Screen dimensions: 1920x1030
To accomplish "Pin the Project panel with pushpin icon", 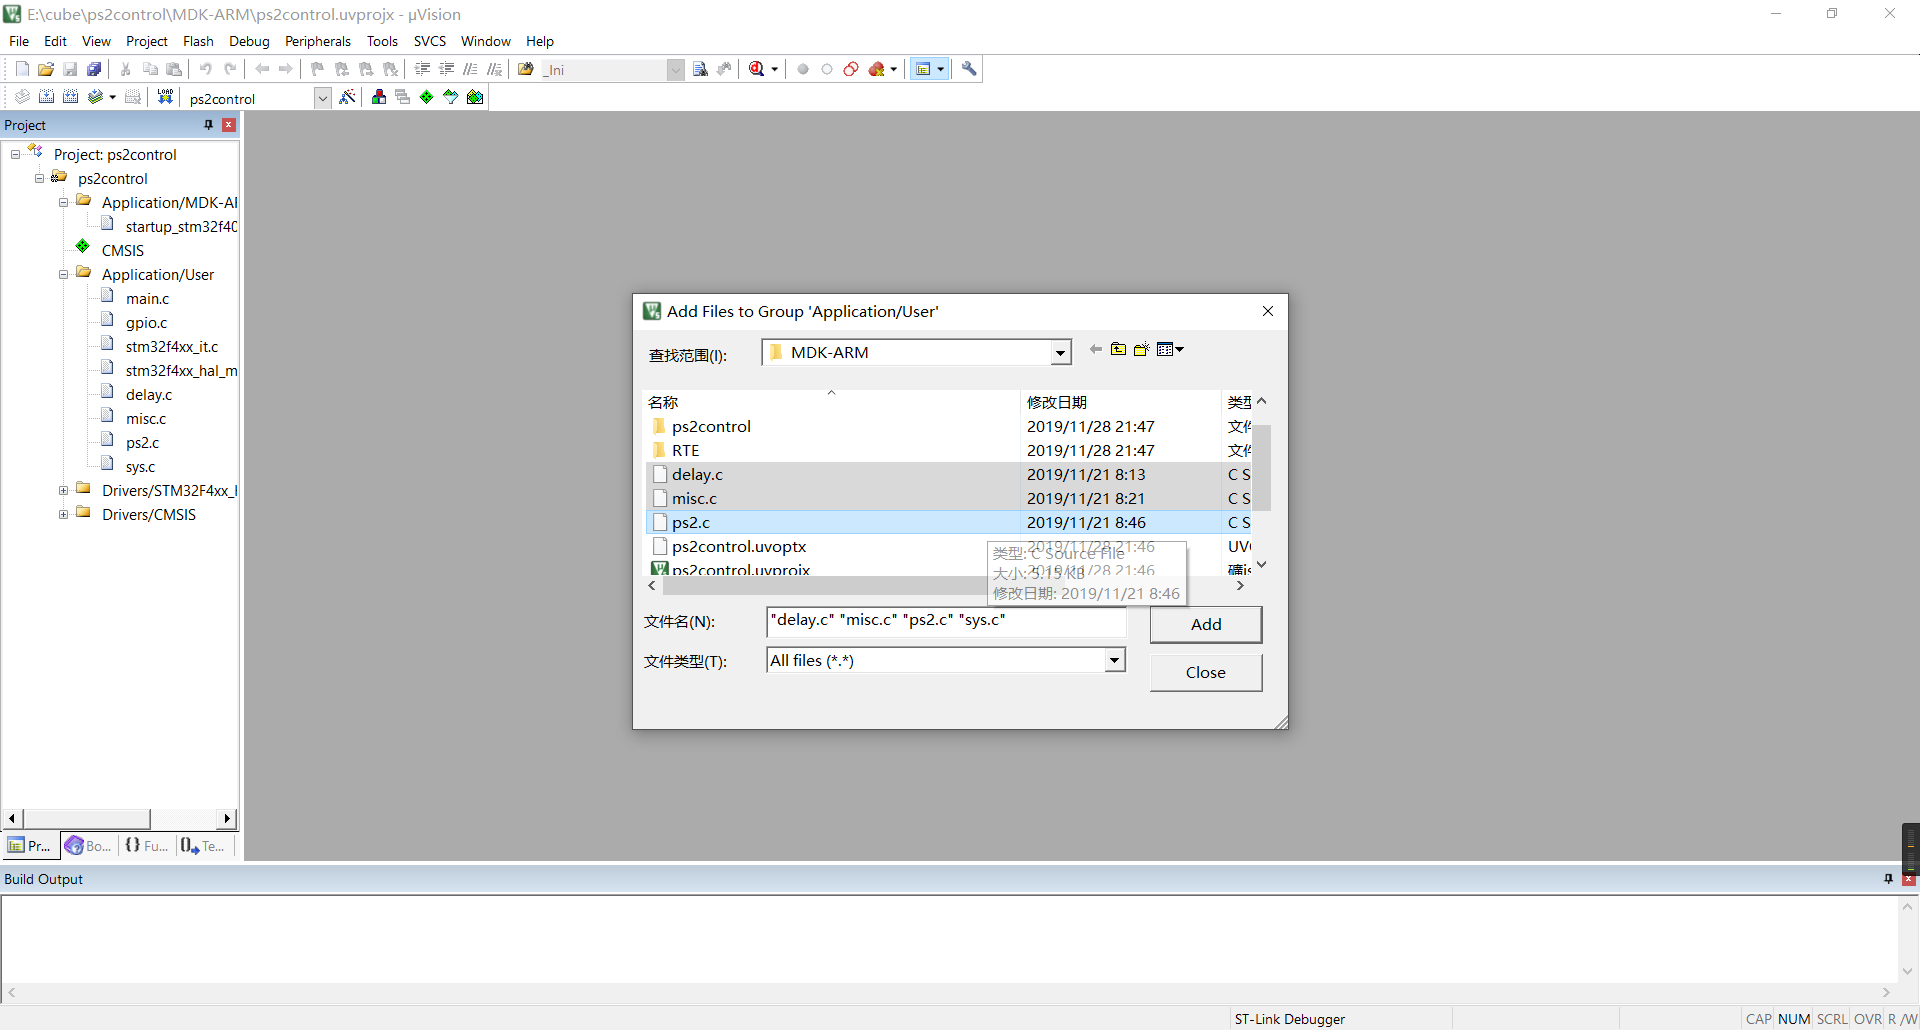I will (x=208, y=125).
